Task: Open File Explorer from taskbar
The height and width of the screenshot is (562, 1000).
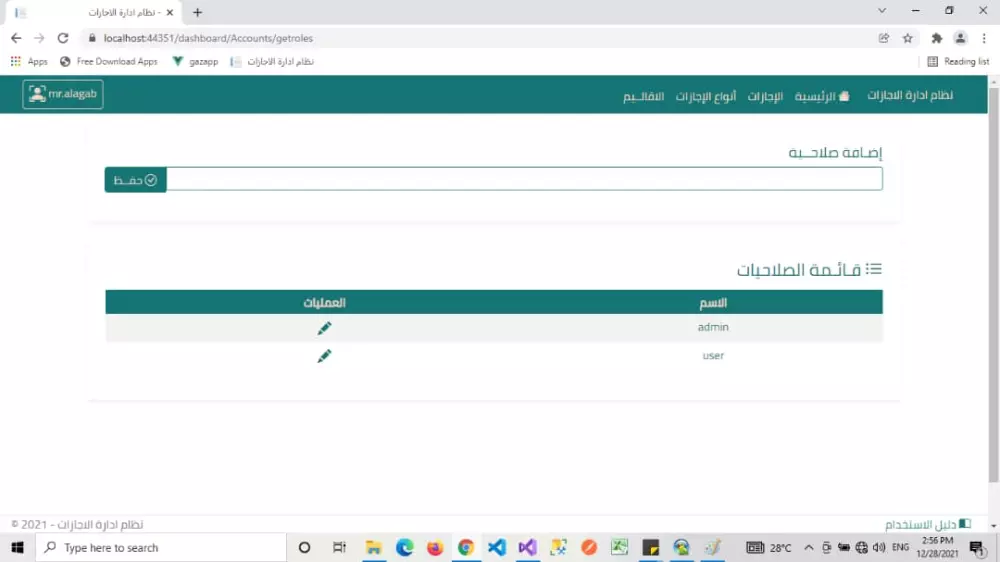Action: coord(374,547)
